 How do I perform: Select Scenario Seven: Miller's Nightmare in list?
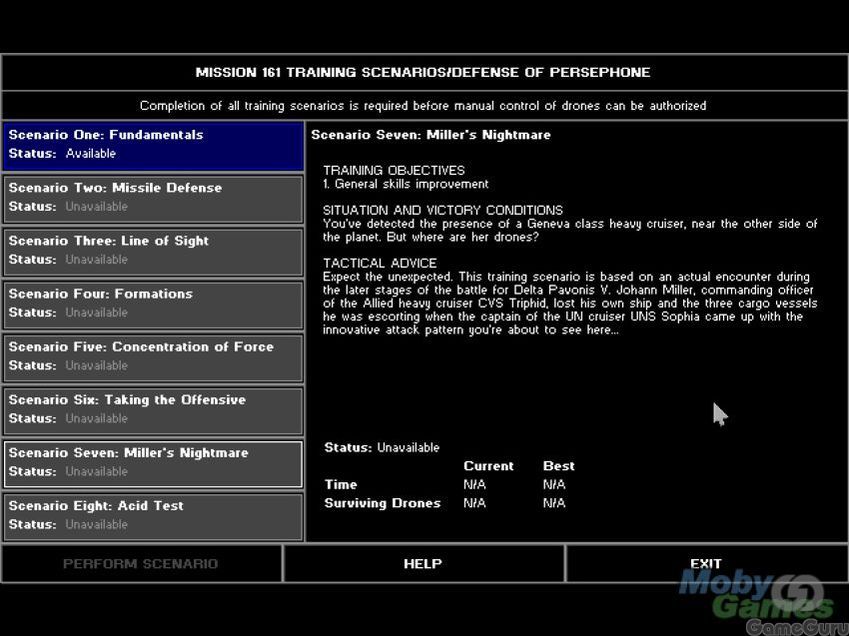(153, 464)
